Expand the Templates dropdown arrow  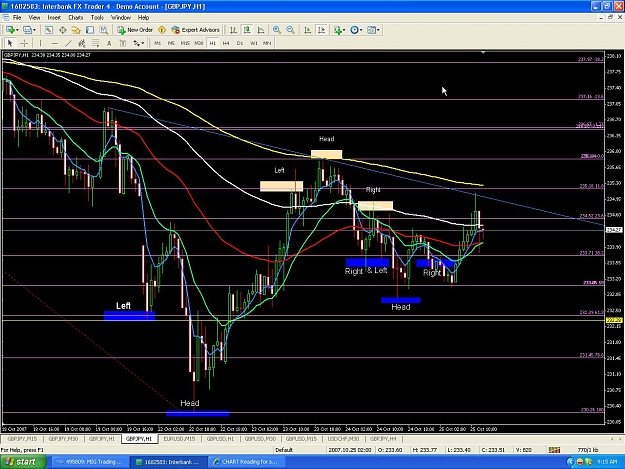(378, 30)
